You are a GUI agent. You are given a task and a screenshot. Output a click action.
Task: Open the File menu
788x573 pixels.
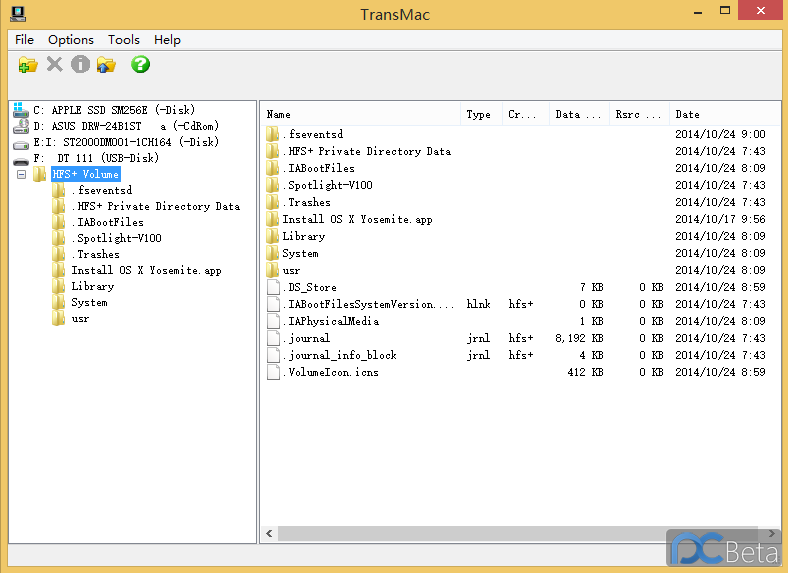click(x=24, y=40)
